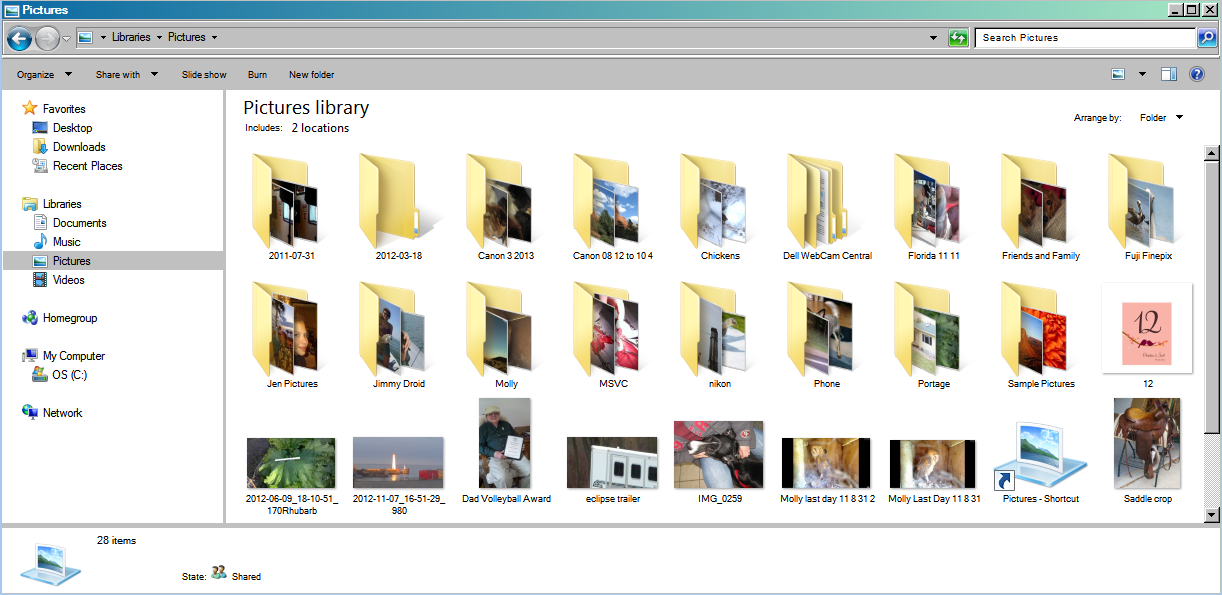Viewport: 1222px width, 595px height.
Task: Select the Fuji Finepix folder
Action: tap(1141, 201)
